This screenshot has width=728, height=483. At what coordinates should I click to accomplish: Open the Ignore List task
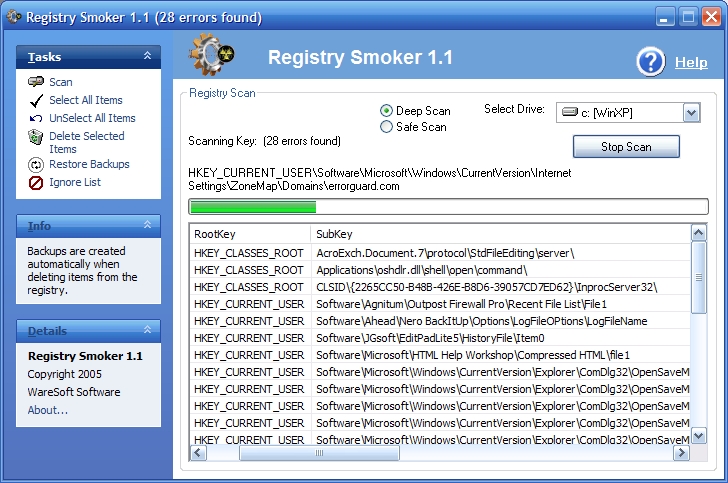point(75,183)
